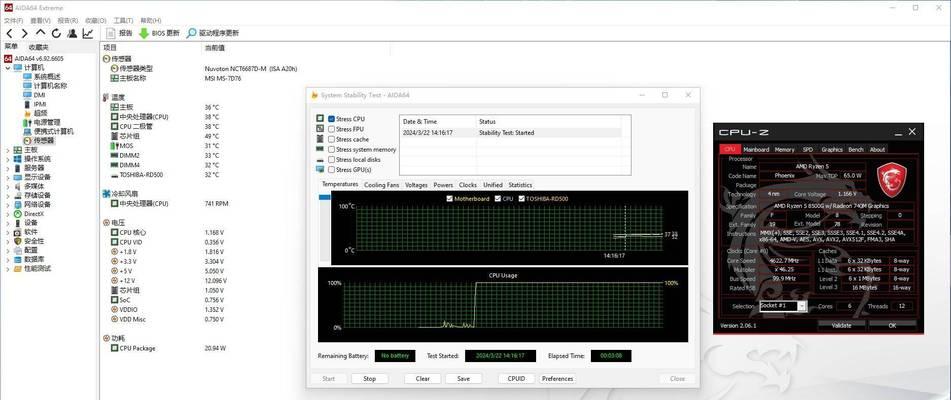Enable the Stress system memory checkbox
Screen dimensions: 951x400
pyautogui.click(x=331, y=149)
